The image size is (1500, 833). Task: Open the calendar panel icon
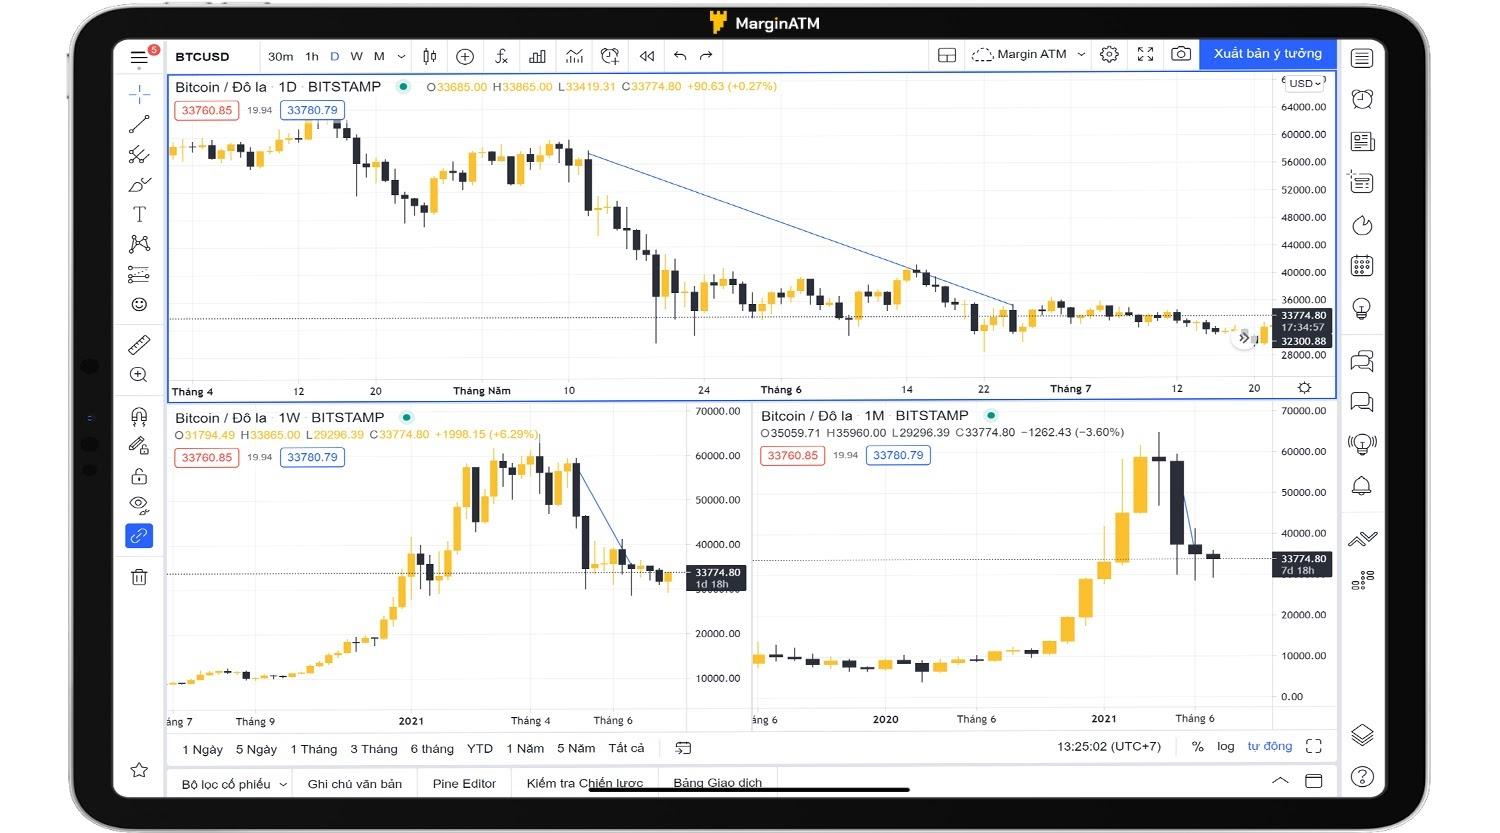point(1362,266)
